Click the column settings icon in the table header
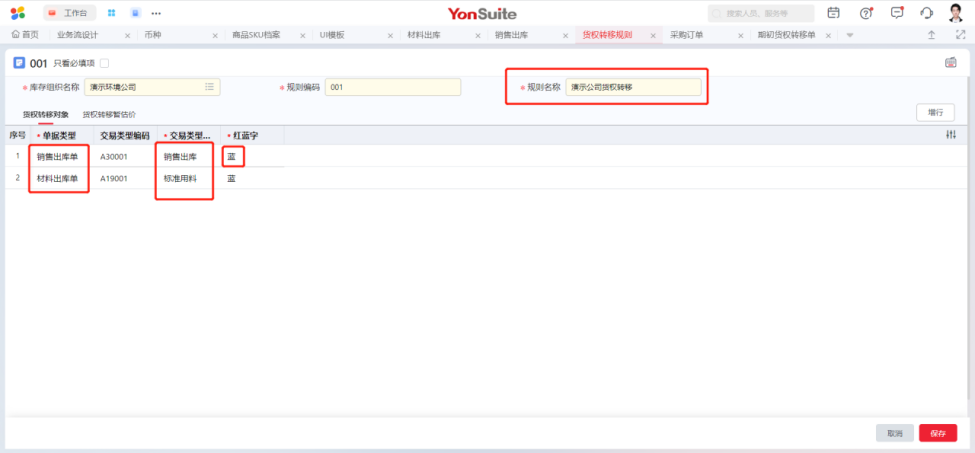Screen dimensions: 975x453 (x=951, y=135)
